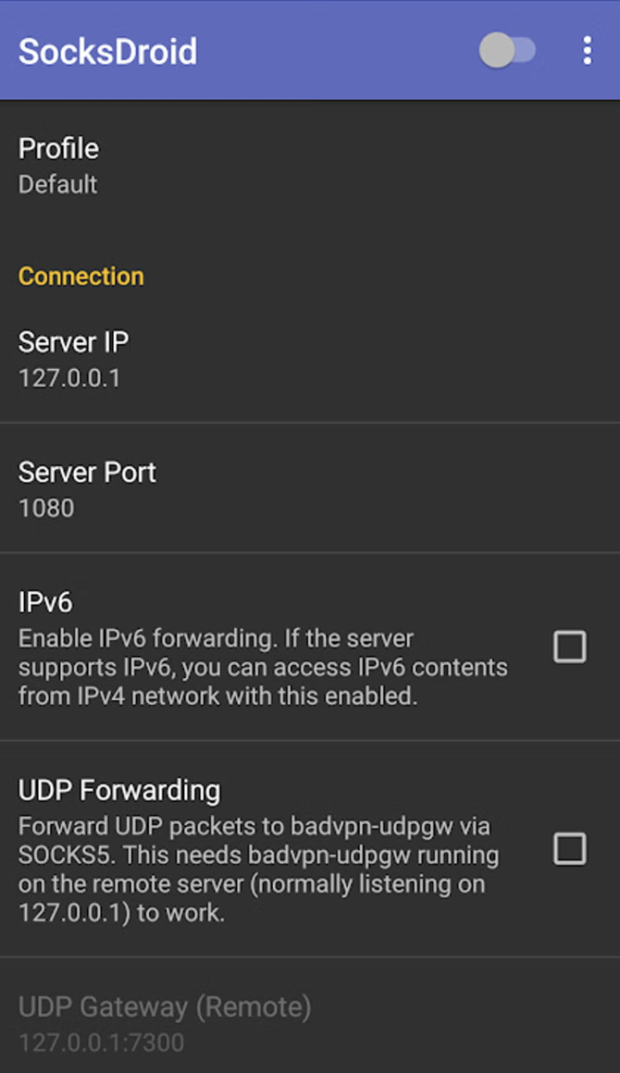Select the Default profile entry
Image resolution: width=620 pixels, height=1073 pixels.
point(57,185)
